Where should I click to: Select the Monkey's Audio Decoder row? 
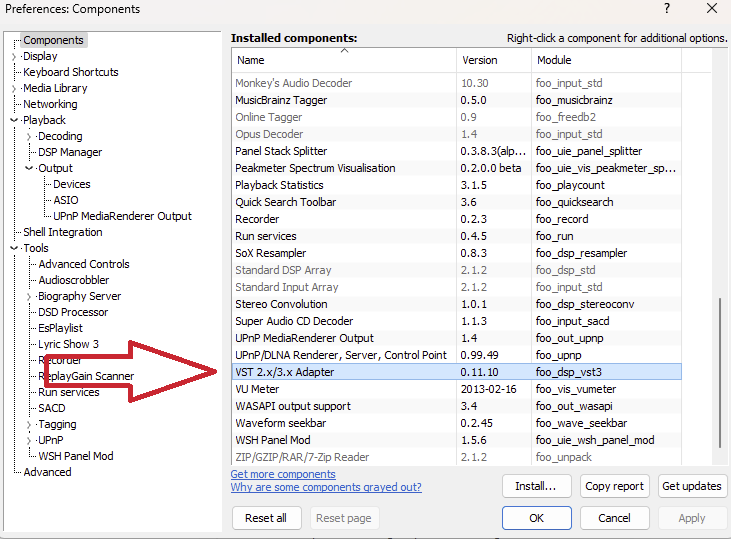(x=456, y=83)
